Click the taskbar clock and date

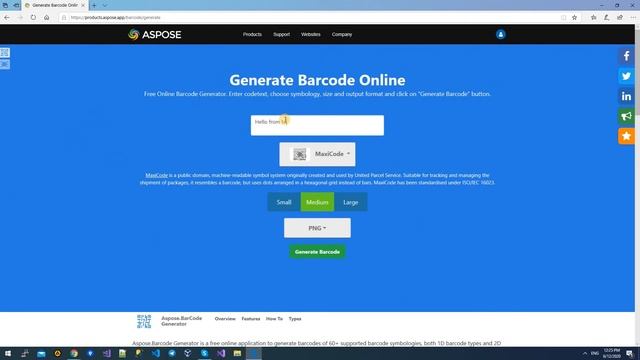[x=611, y=353]
